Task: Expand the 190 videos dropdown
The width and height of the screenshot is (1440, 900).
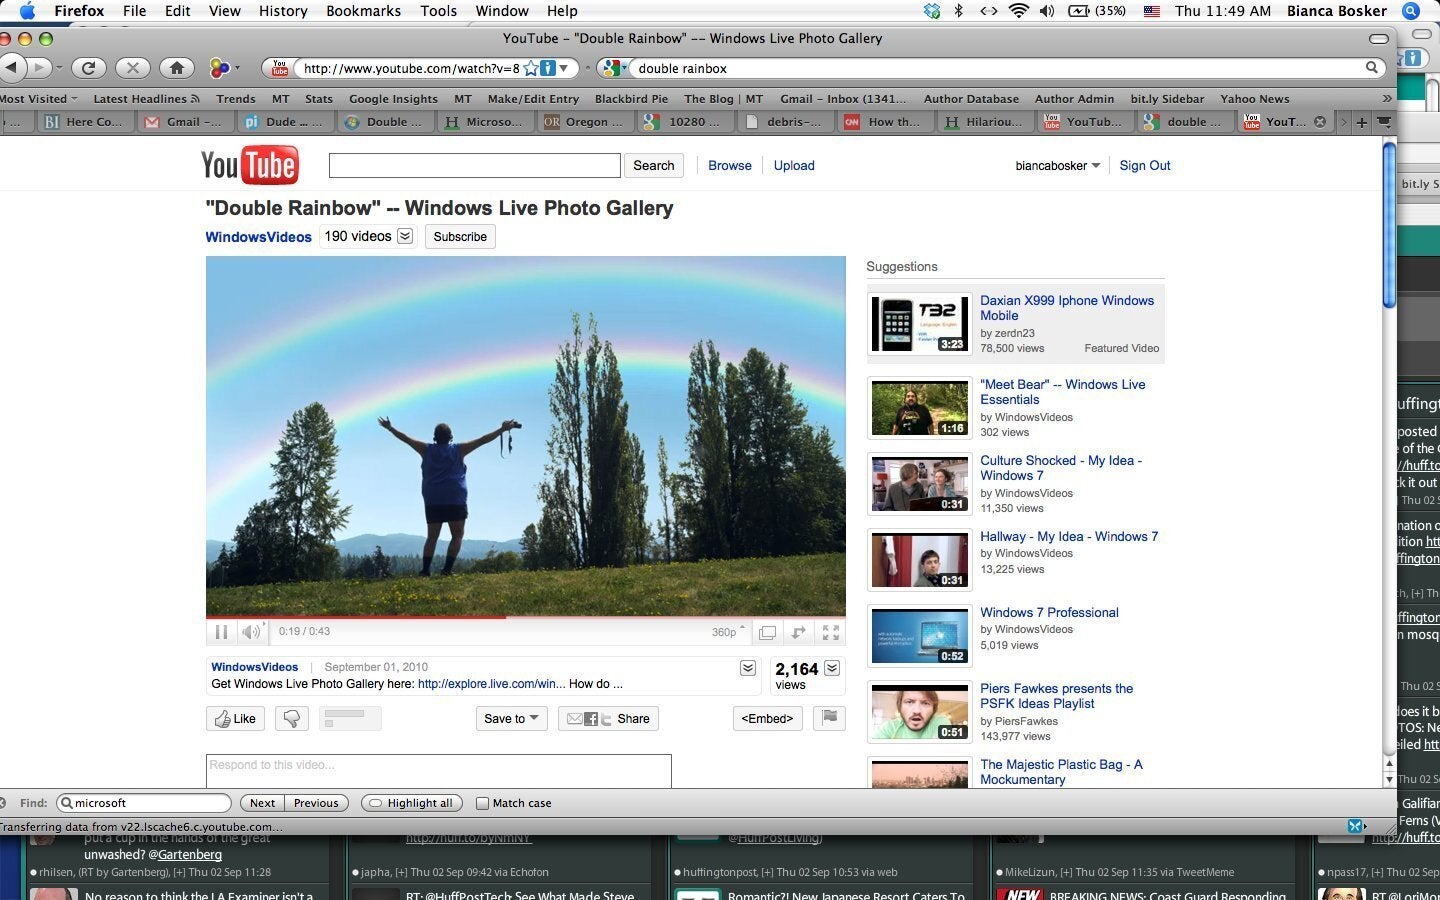Action: click(405, 236)
